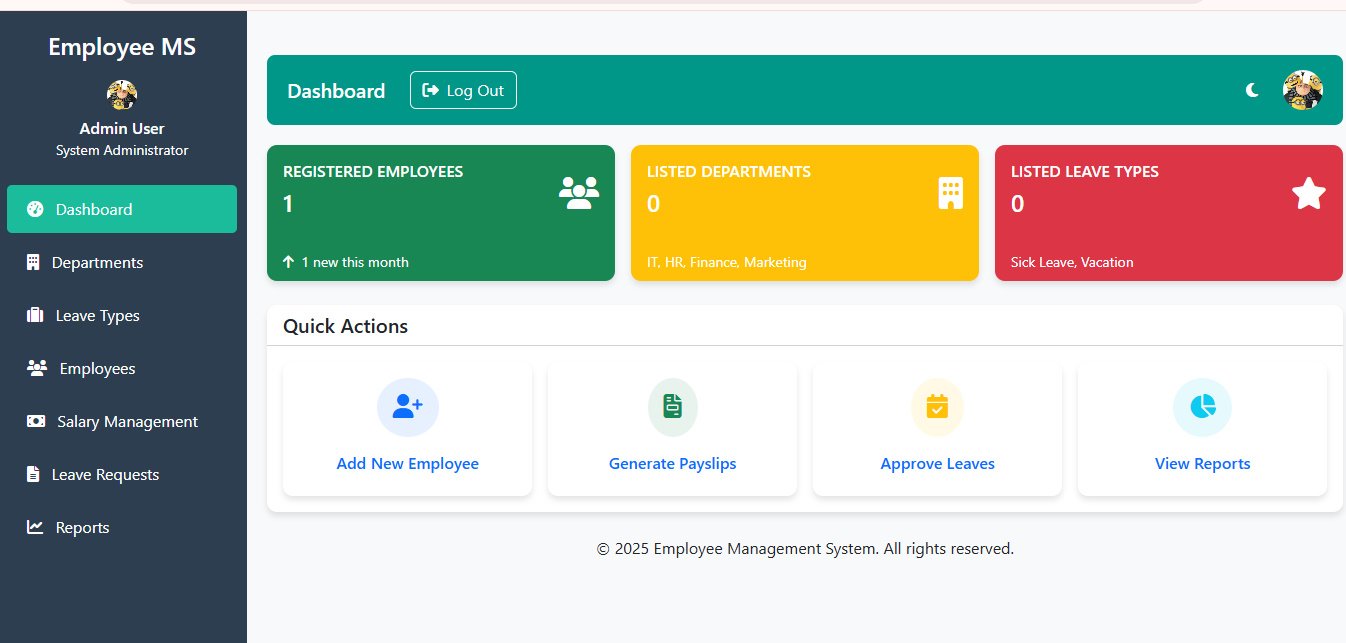This screenshot has height=643, width=1346.
Task: Click the Add New Employee user-plus icon
Action: (x=407, y=407)
